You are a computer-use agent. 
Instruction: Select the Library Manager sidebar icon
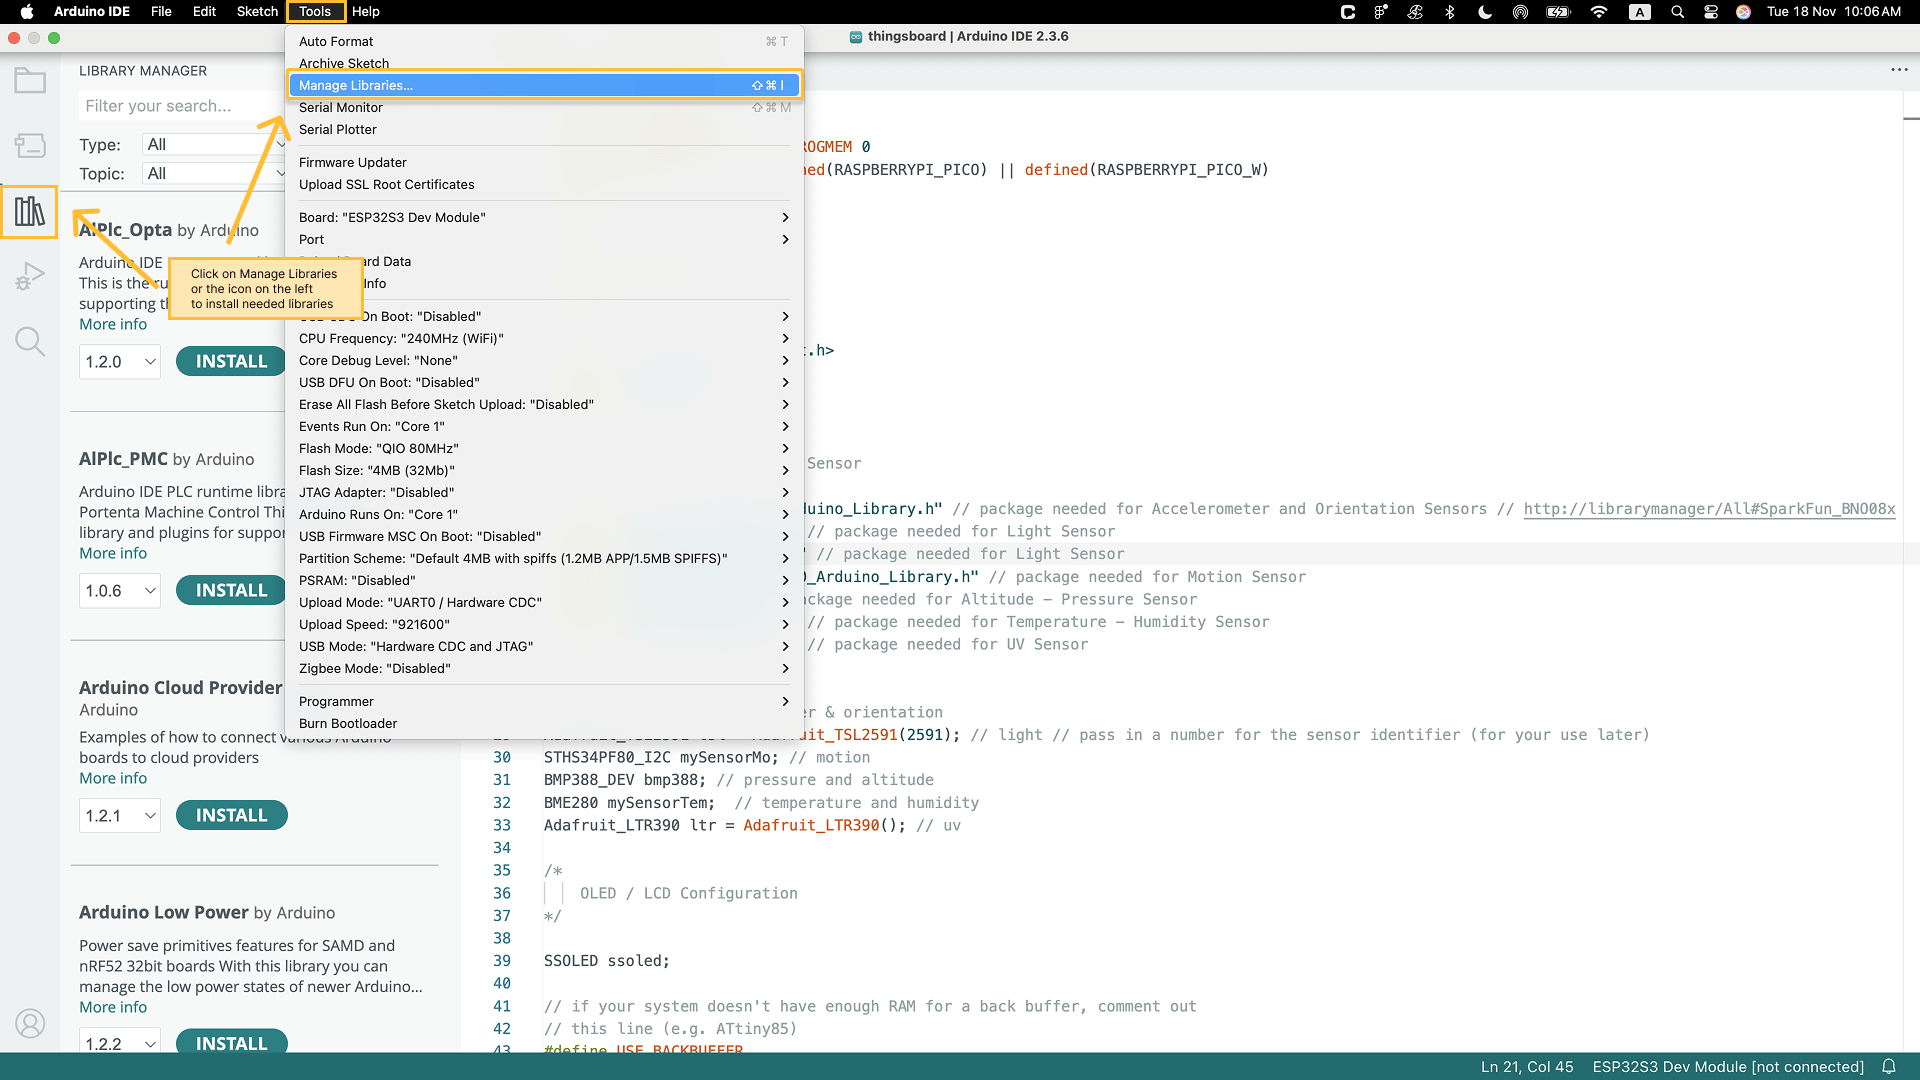pos(30,211)
